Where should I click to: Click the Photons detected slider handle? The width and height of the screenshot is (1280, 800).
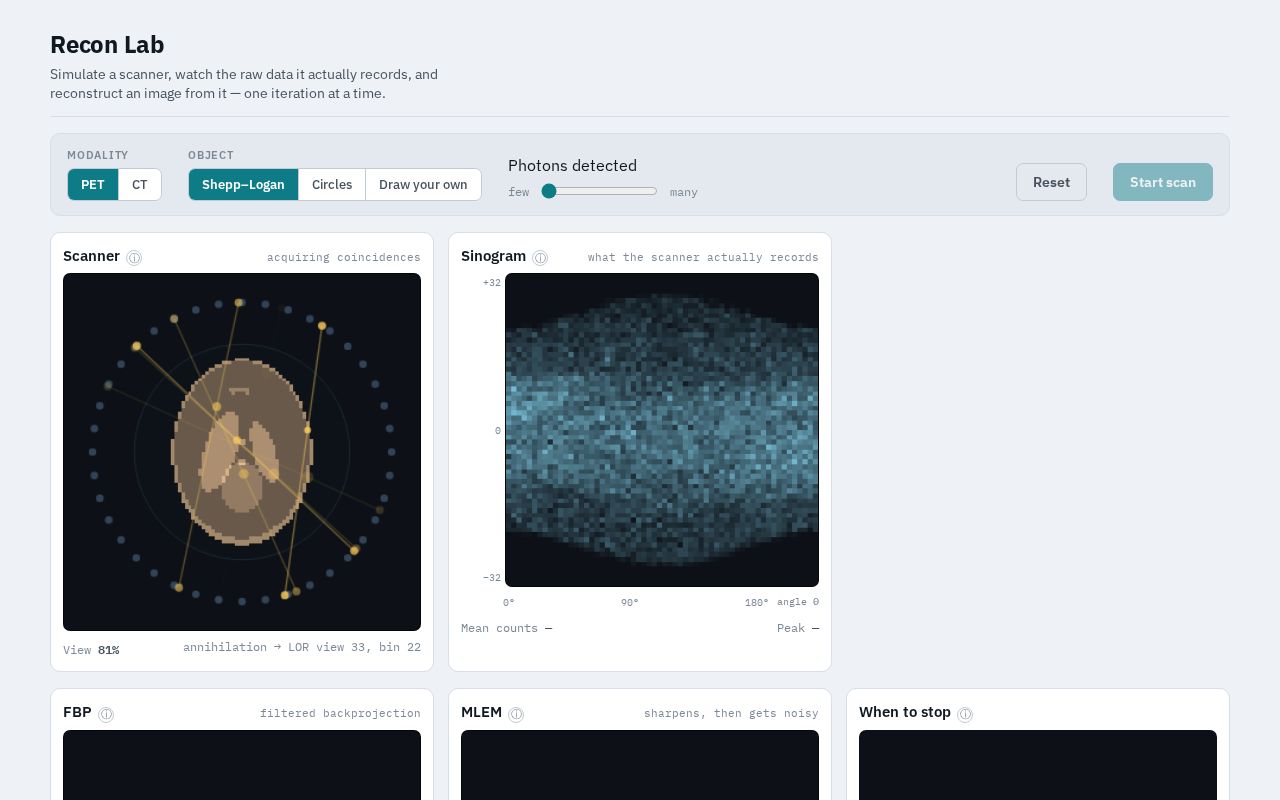[x=549, y=191]
